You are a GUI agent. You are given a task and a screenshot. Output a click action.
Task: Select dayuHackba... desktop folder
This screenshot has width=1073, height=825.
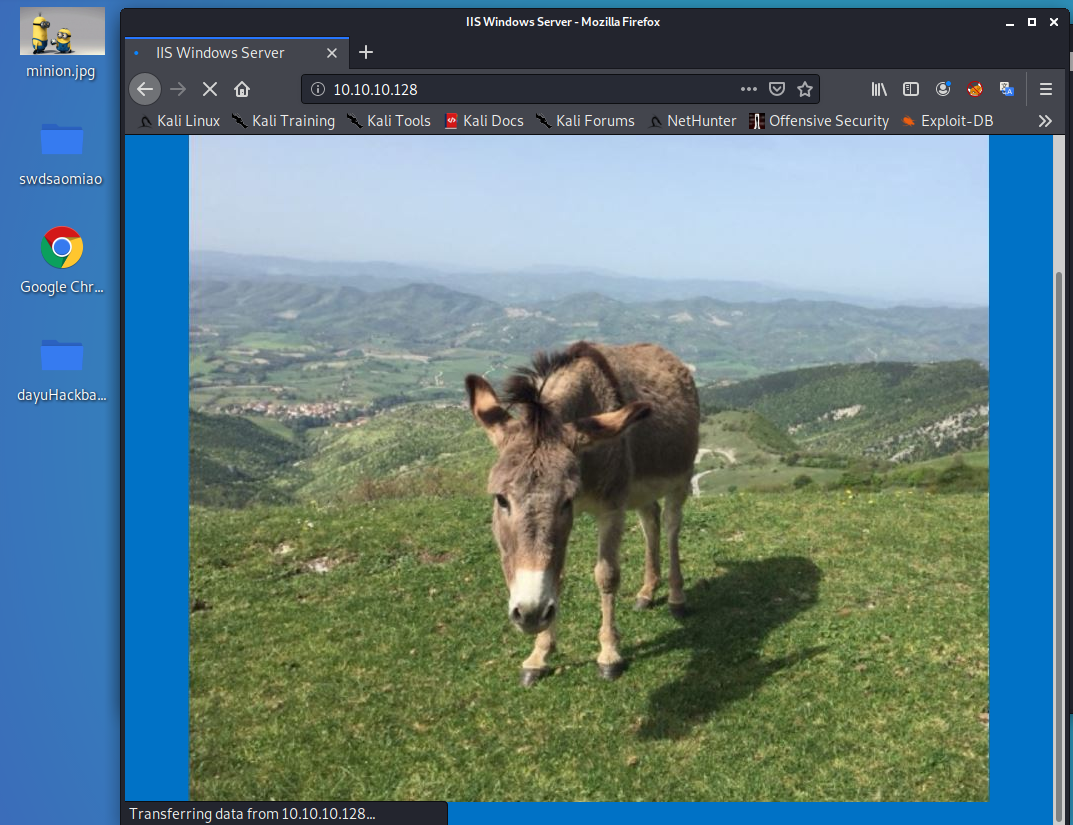(62, 370)
